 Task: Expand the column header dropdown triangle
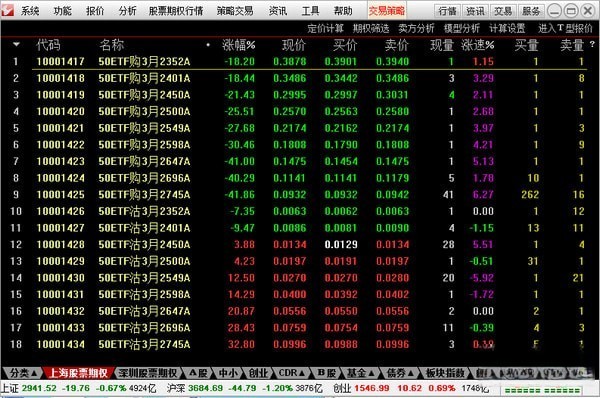point(16,44)
